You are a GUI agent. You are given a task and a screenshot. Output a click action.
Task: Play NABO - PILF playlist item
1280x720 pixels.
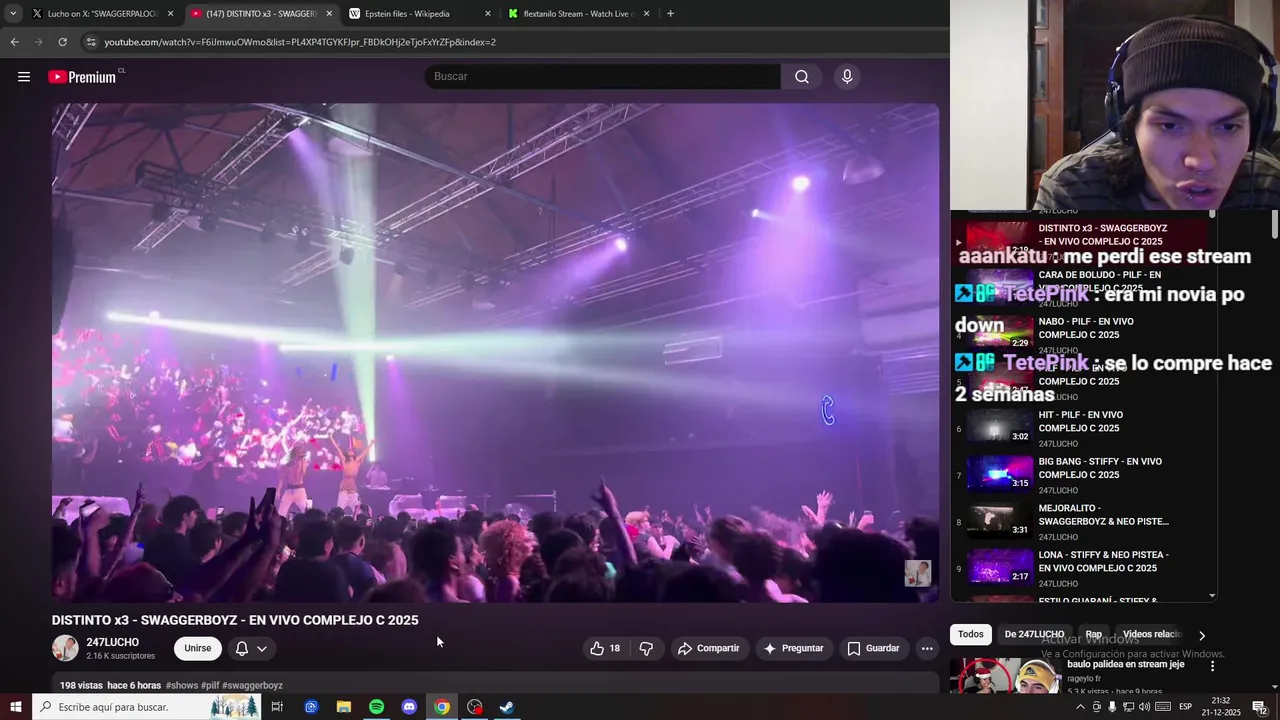click(x=1085, y=335)
